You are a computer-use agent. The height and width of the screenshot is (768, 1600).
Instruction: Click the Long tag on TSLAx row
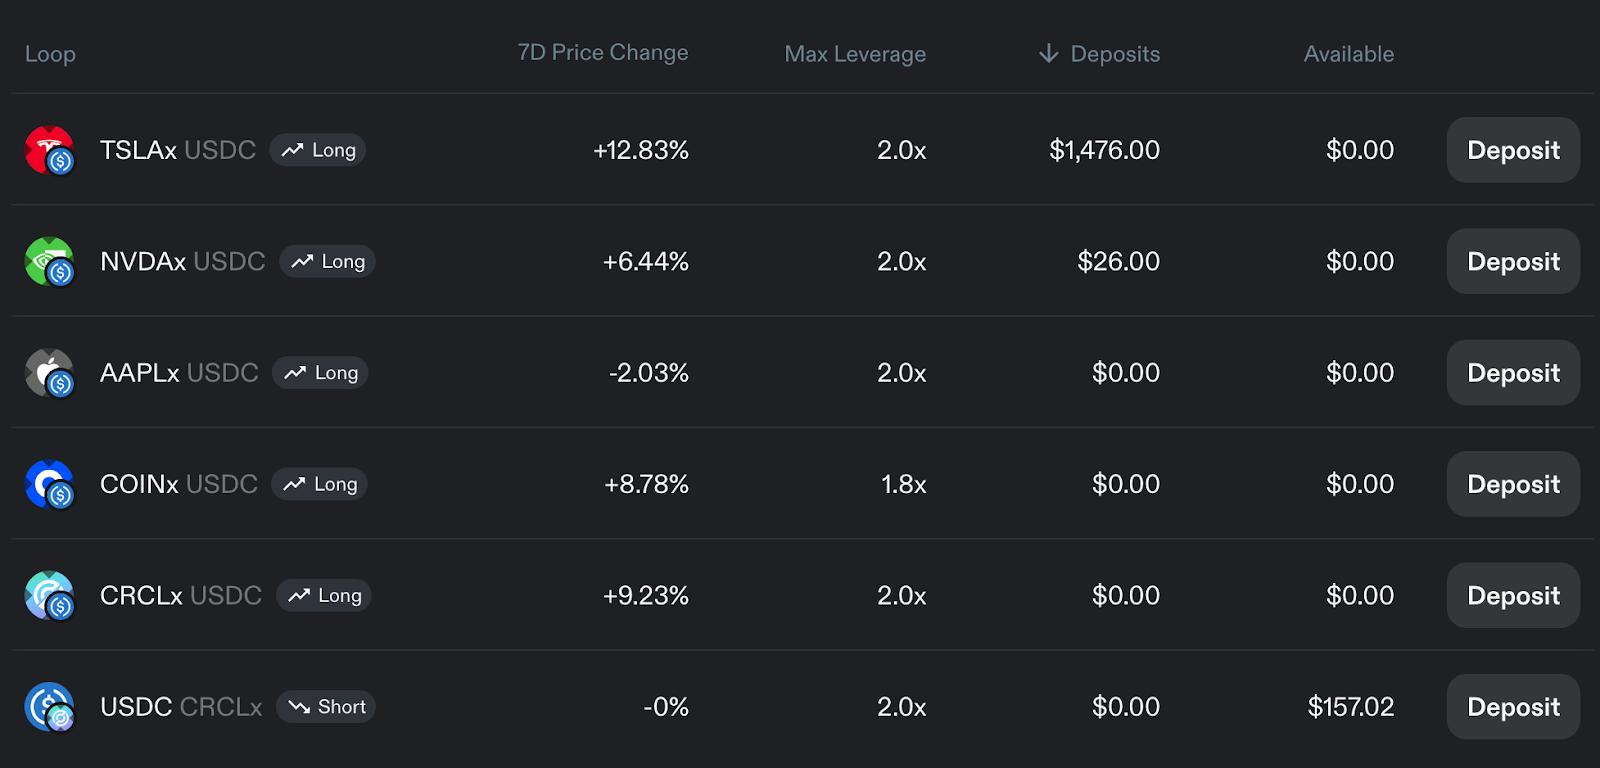pos(318,150)
